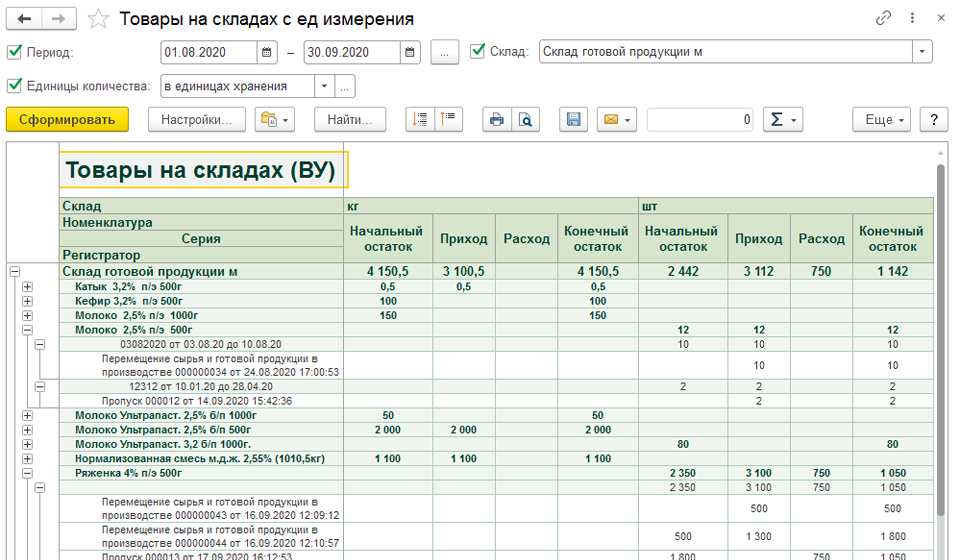960x560 pixels.
Task: Open help with question mark button
Action: (x=934, y=119)
